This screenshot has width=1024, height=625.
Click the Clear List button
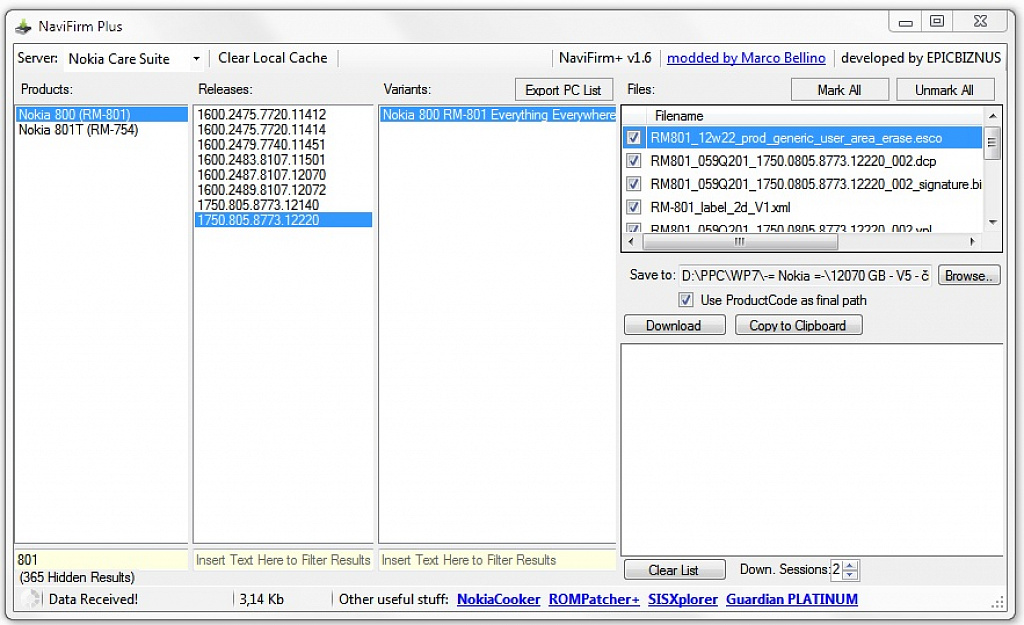(674, 569)
